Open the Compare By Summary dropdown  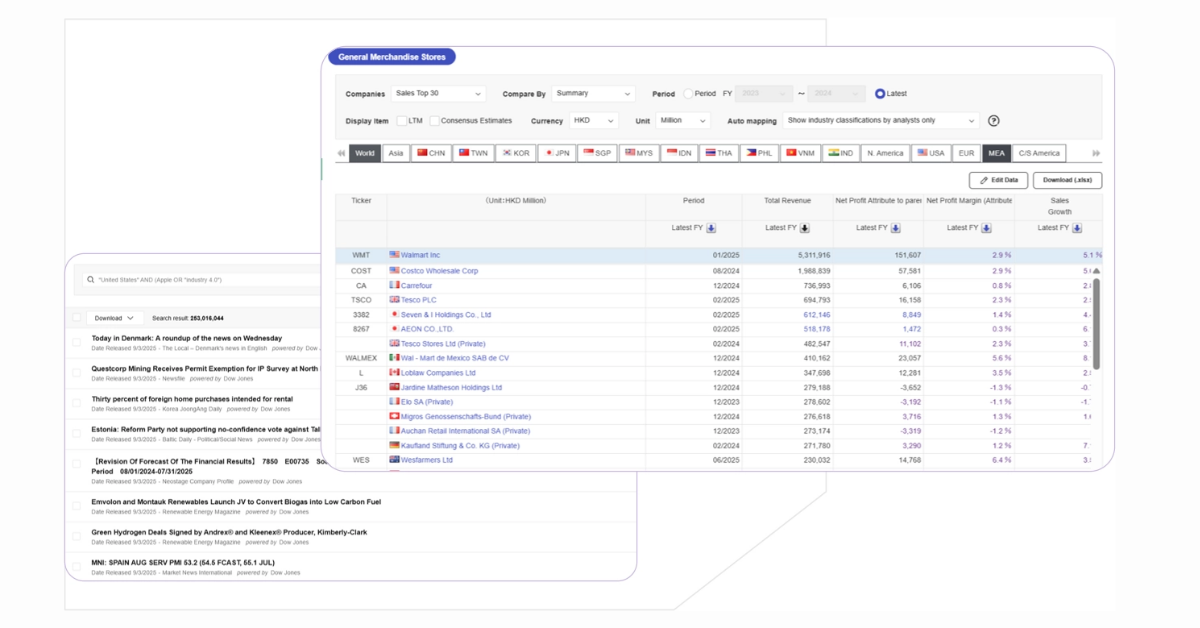(x=594, y=93)
